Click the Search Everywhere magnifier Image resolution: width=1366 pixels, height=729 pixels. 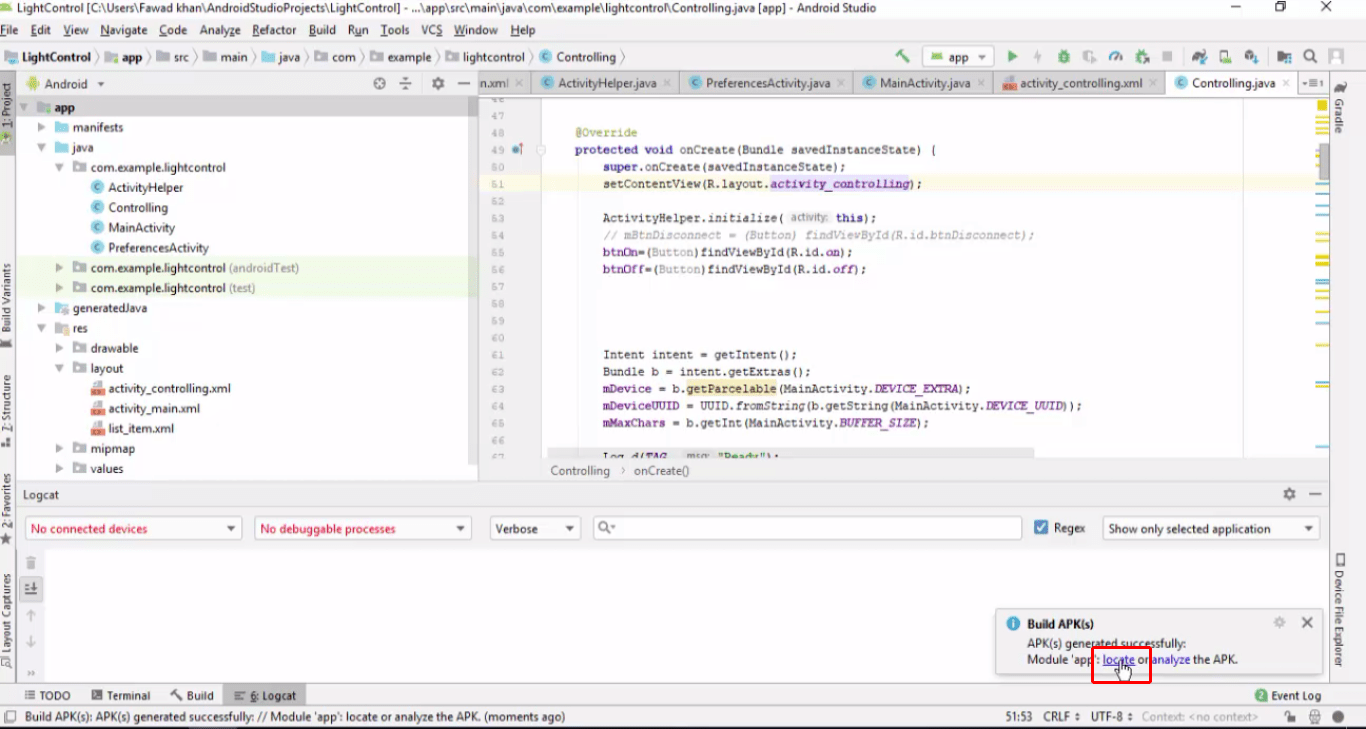[1310, 57]
